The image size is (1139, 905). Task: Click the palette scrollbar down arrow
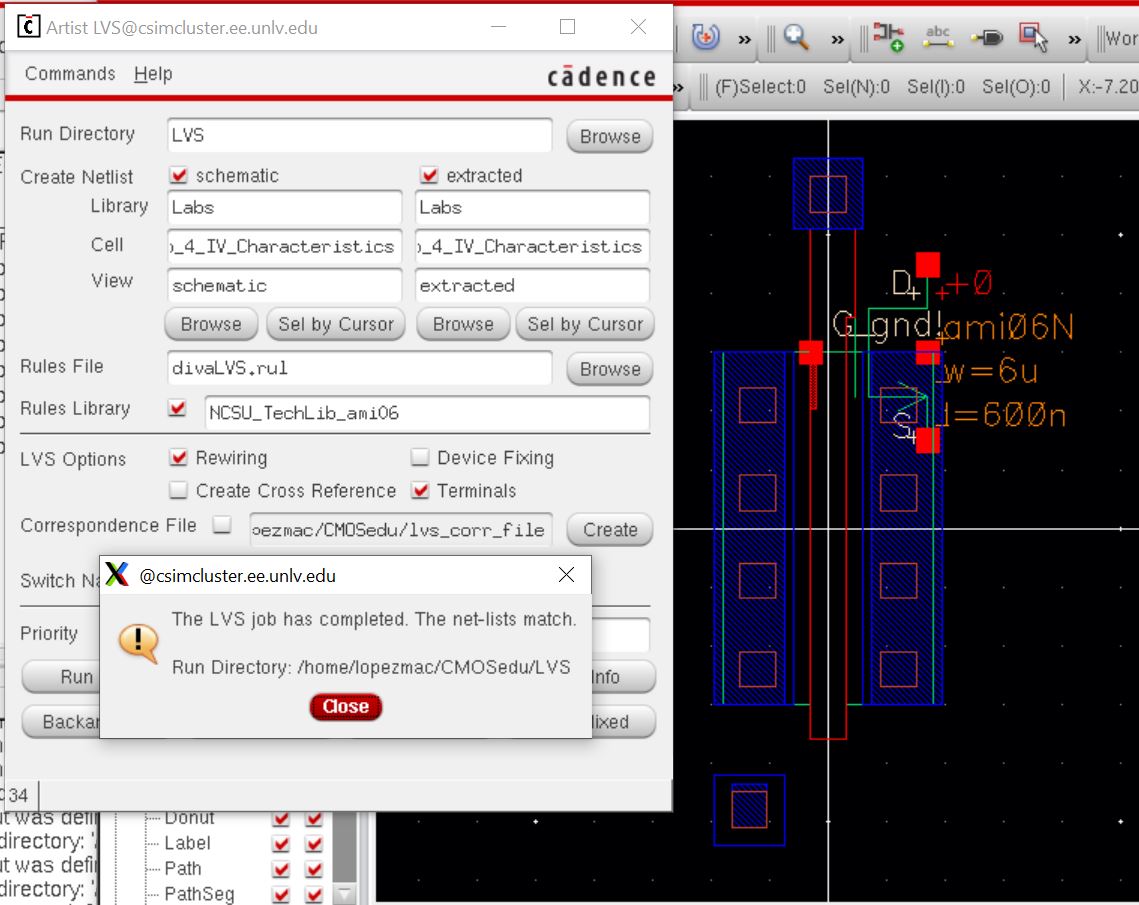point(344,893)
